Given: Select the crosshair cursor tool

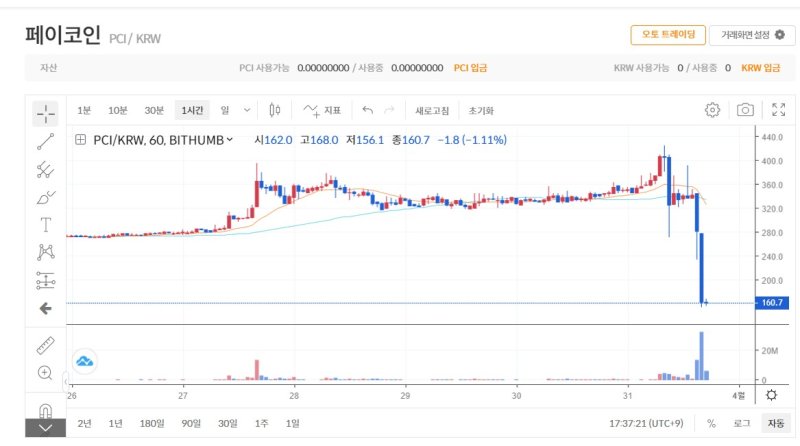Looking at the screenshot, I should click(x=45, y=113).
